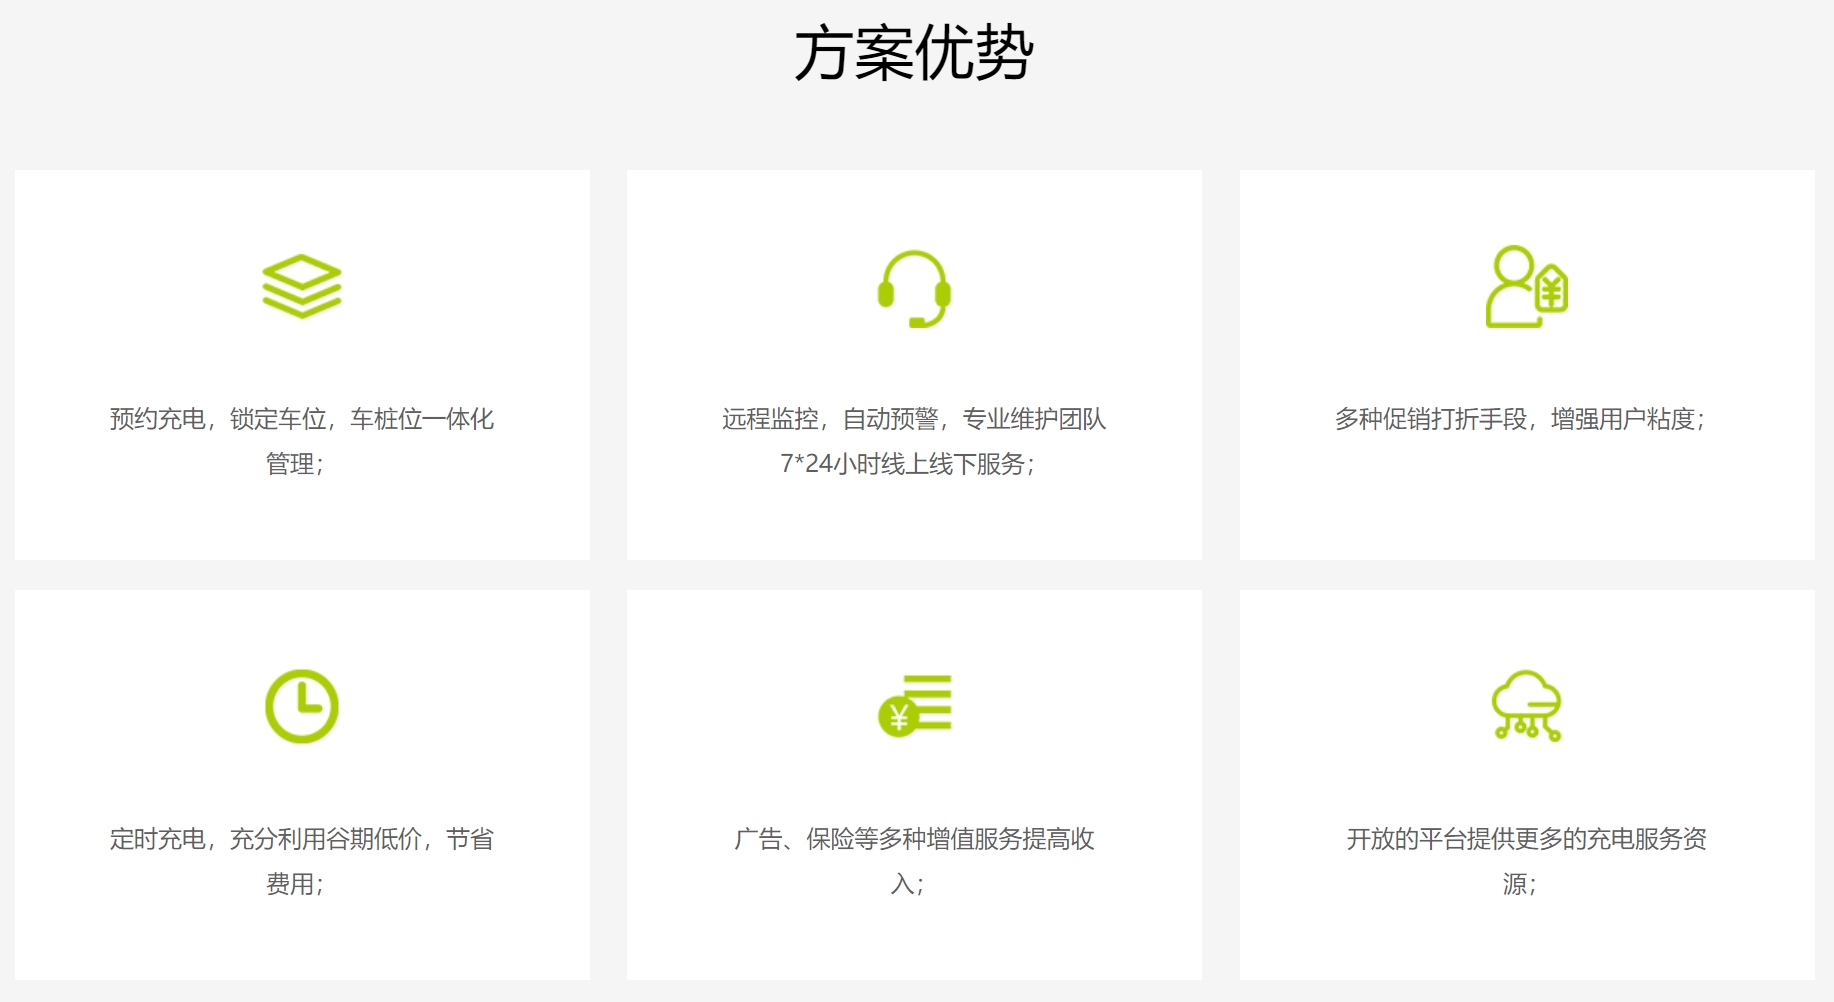
Task: Click the 方案优势 heading
Action: point(914,54)
